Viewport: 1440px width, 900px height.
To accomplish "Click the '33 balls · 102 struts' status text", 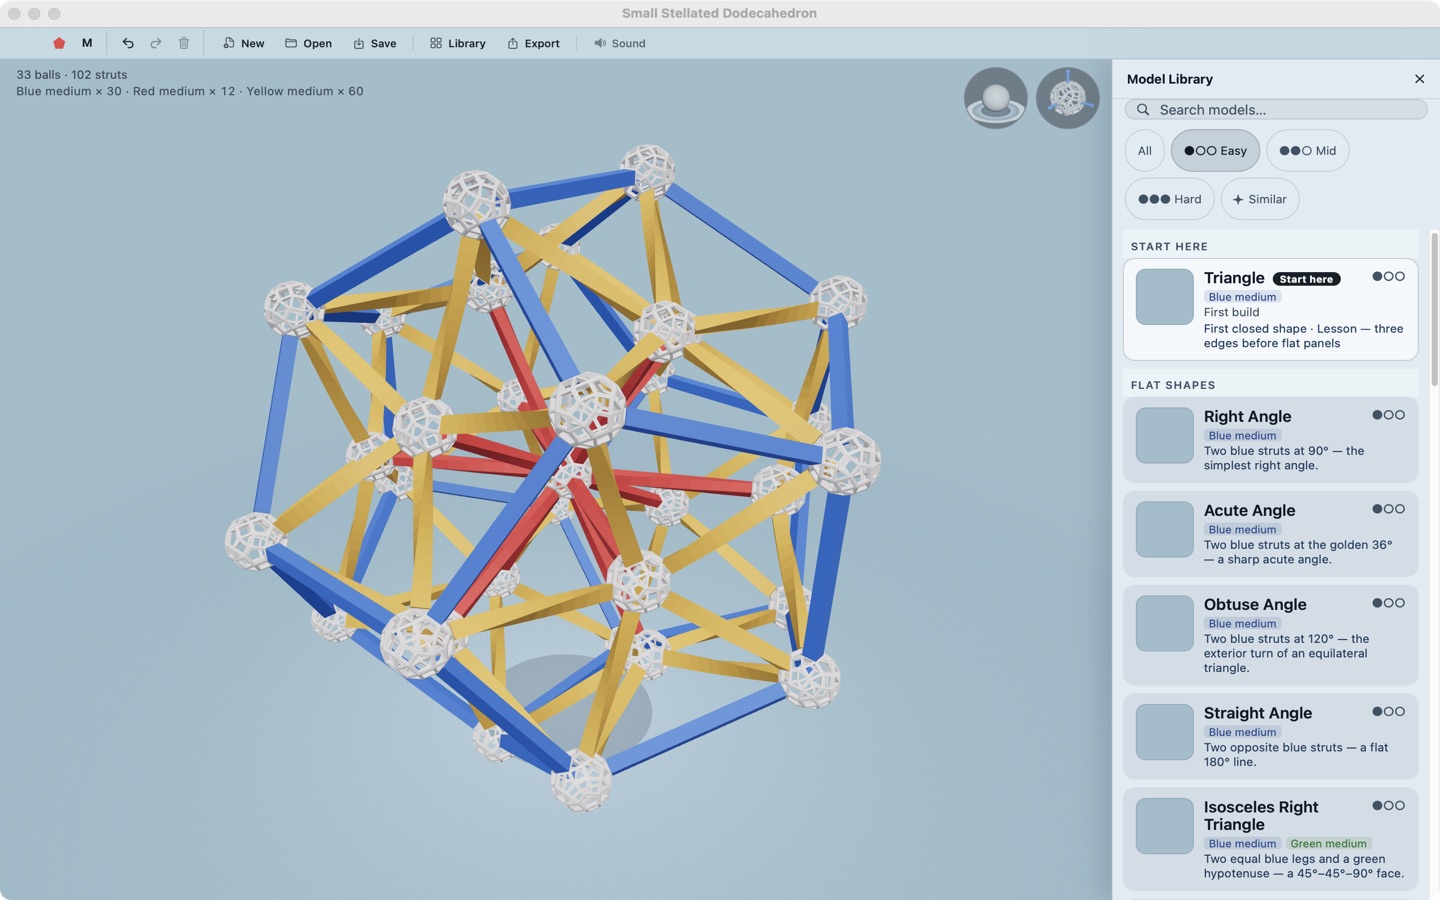I will [x=72, y=75].
